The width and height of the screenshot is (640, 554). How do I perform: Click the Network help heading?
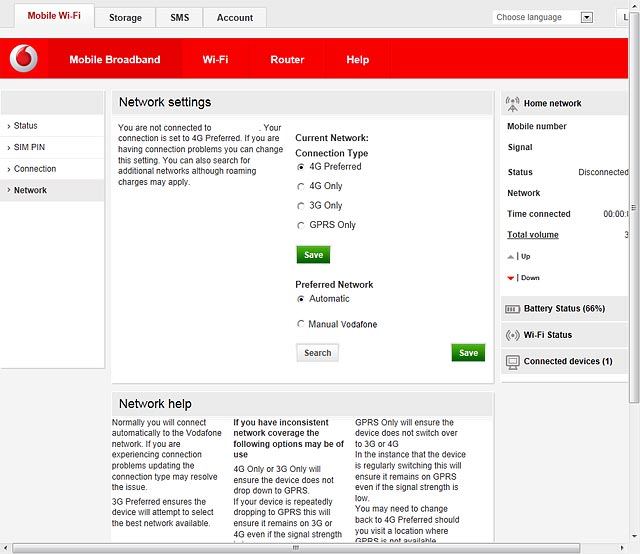tap(155, 404)
